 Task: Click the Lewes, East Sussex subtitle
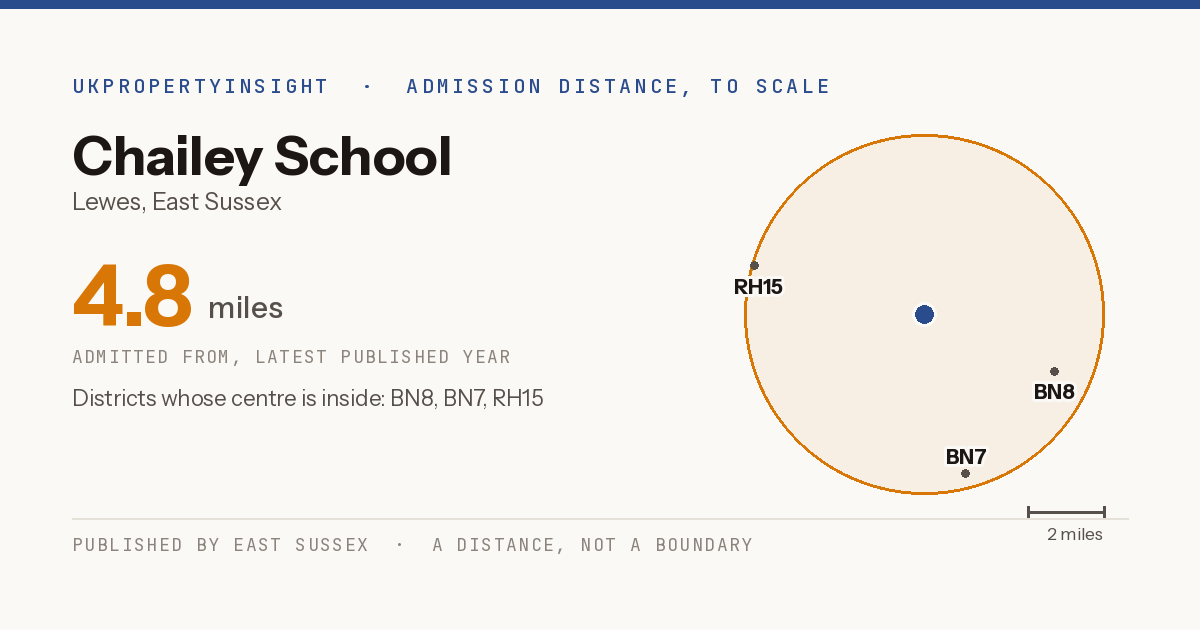(x=177, y=202)
